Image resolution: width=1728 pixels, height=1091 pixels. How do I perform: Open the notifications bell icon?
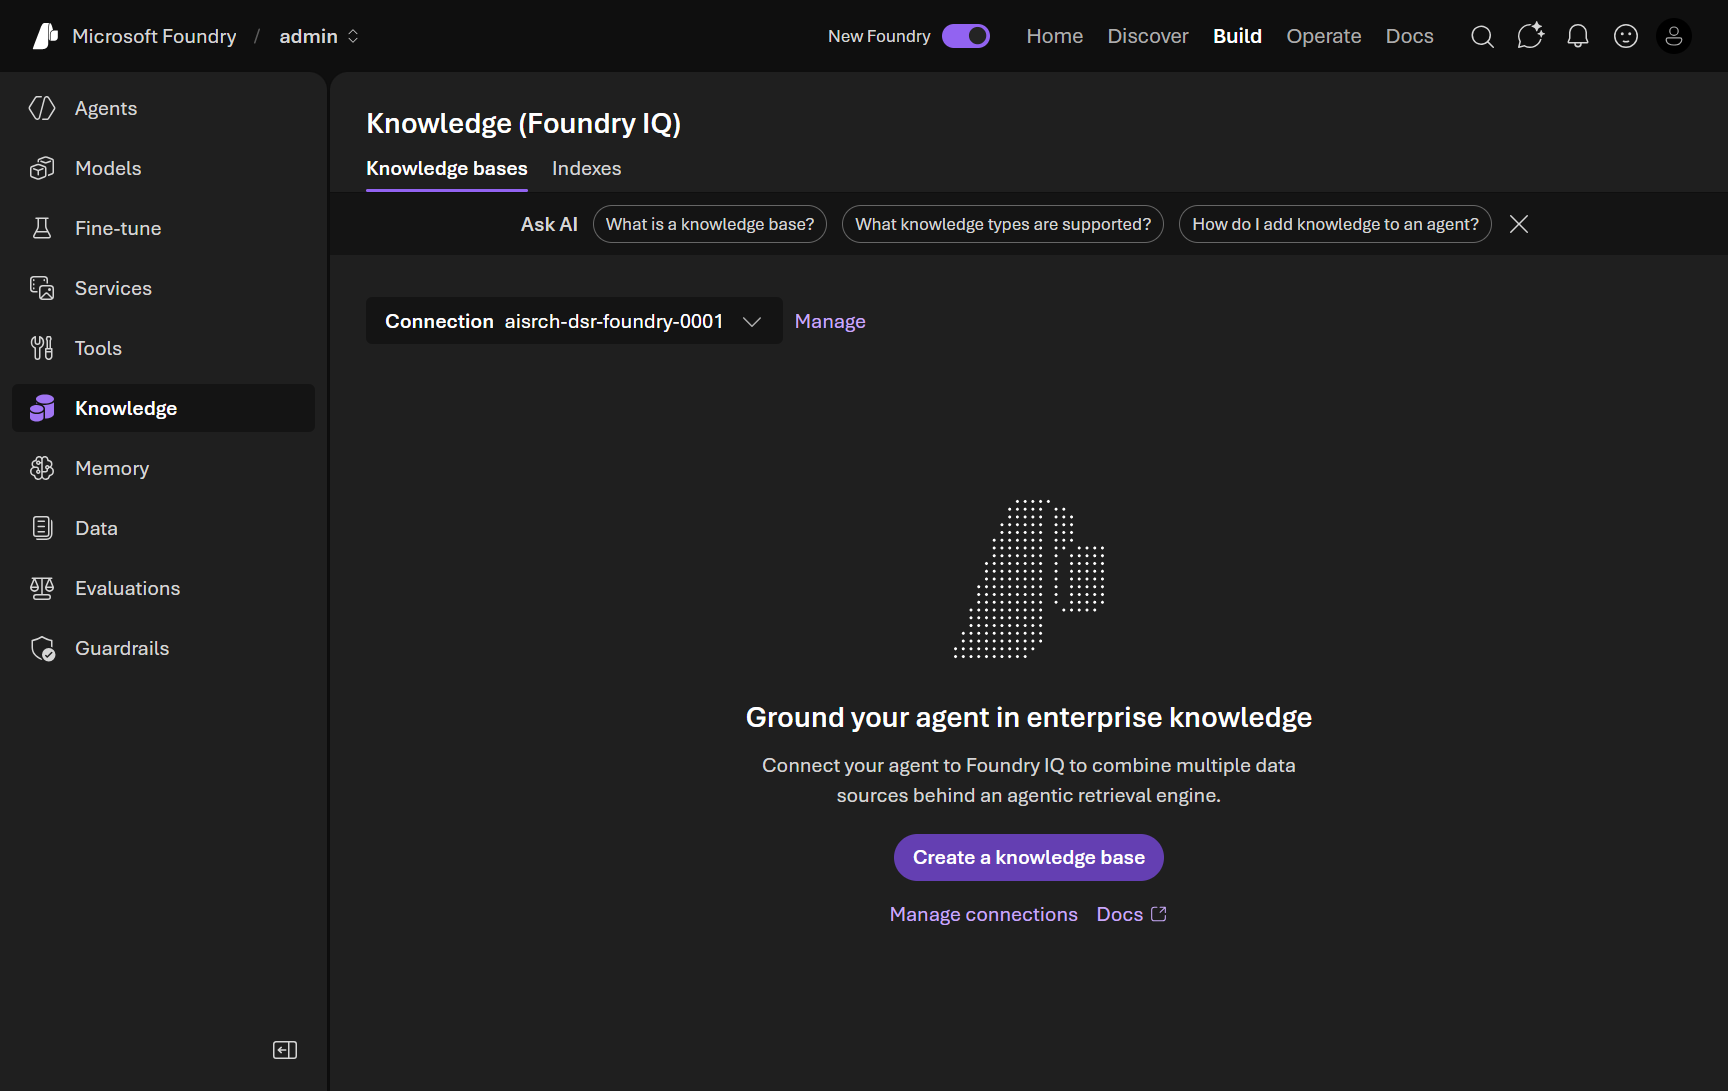point(1578,37)
